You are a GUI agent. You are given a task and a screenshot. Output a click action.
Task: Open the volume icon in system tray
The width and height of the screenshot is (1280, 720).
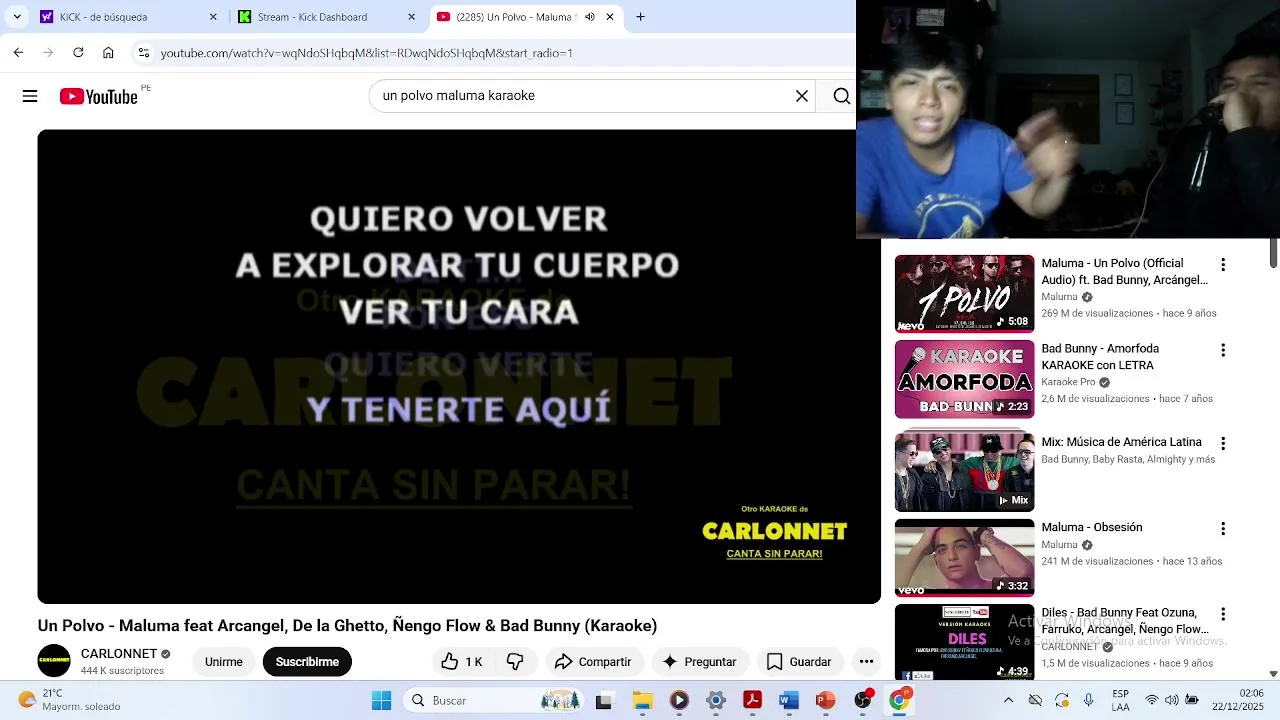1172,700
